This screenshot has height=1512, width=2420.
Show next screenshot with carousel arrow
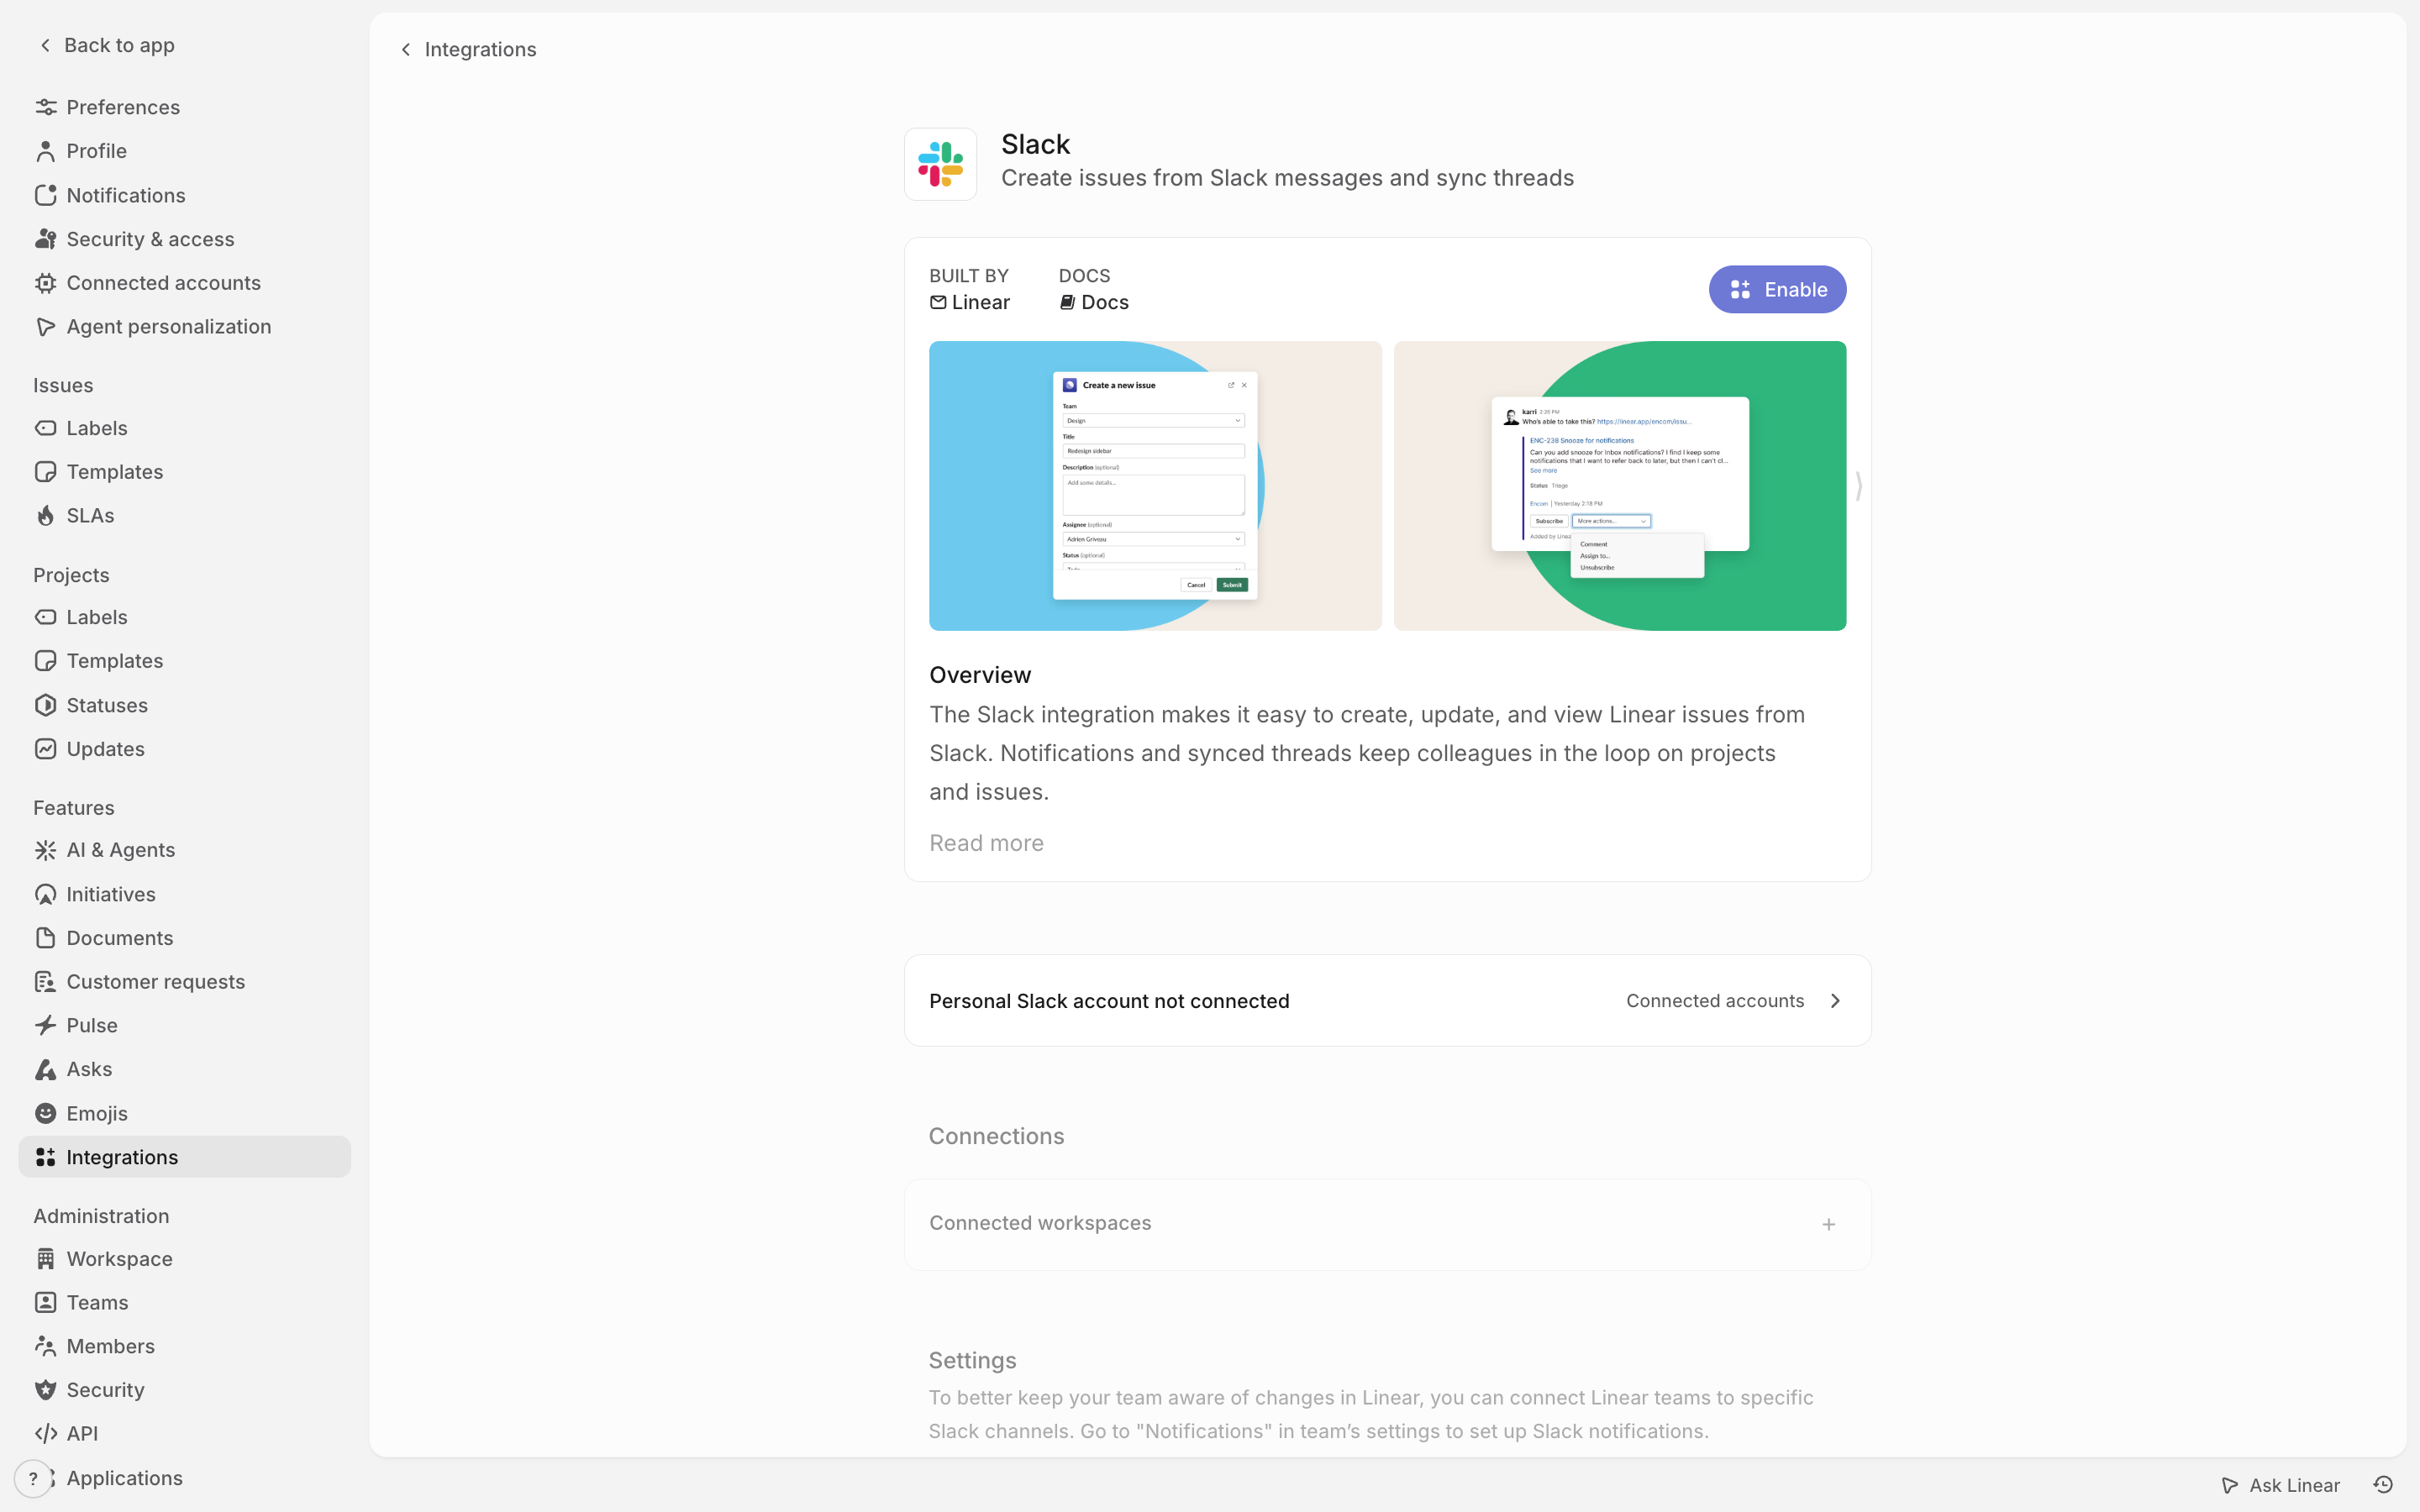[x=1858, y=486]
